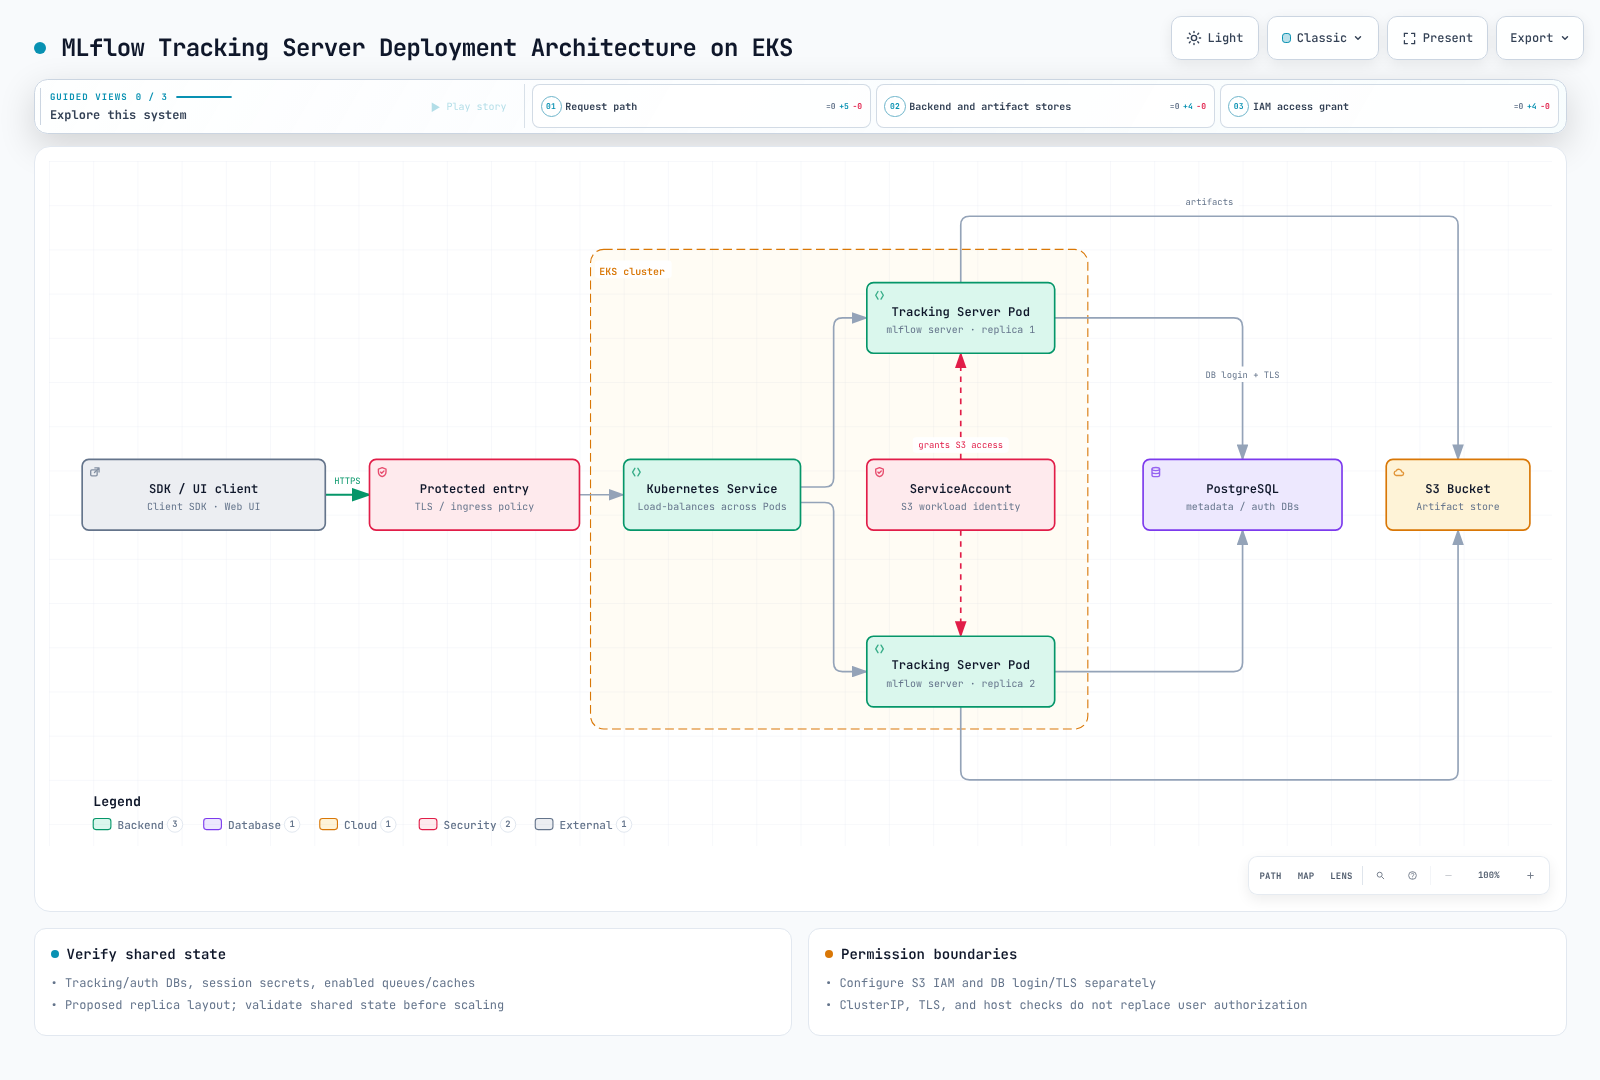Expand the Export menu

point(1539,38)
